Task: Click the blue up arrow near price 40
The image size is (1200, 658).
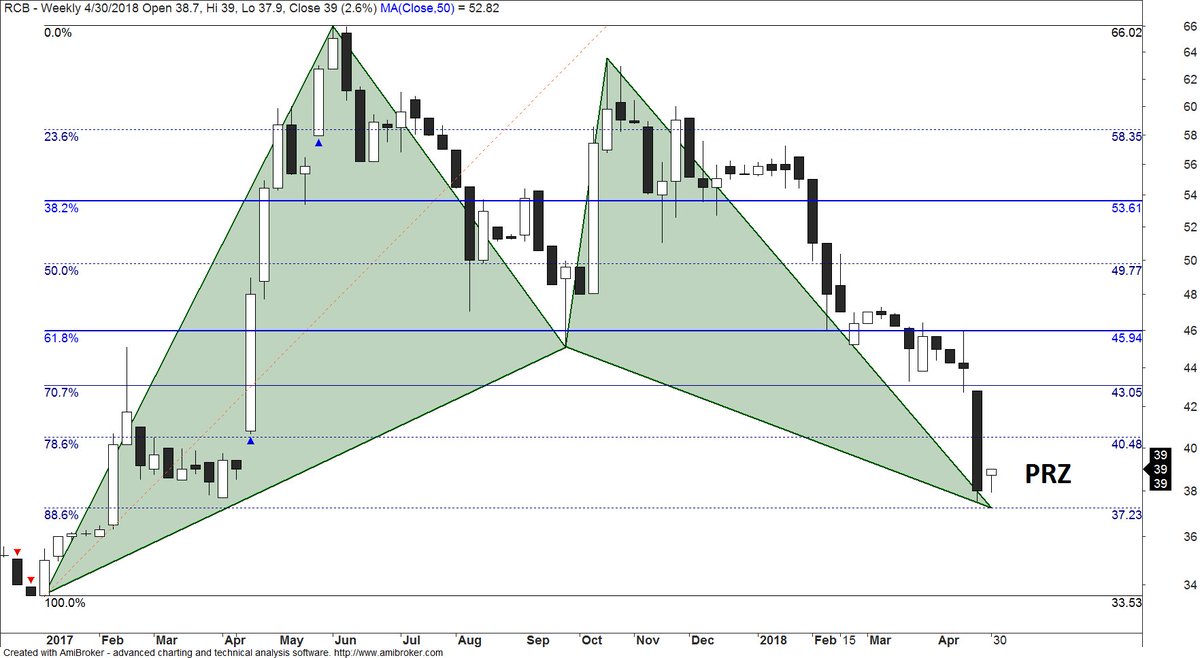Action: 250,439
